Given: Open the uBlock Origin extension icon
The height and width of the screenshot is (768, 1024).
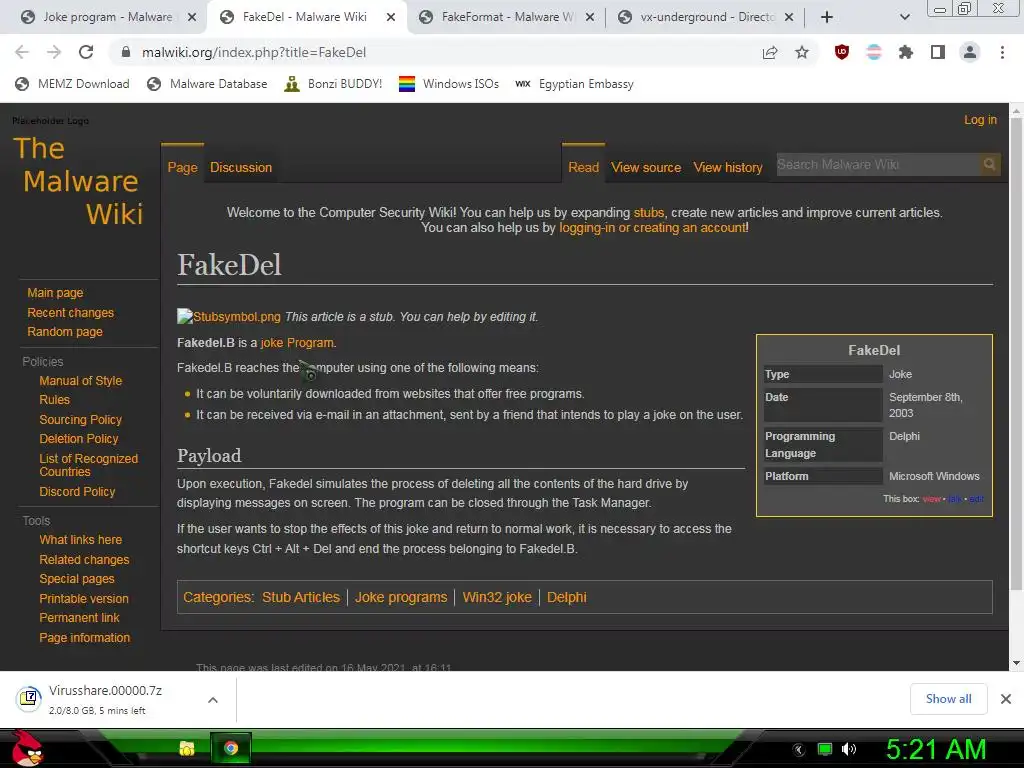Looking at the screenshot, I should 842,52.
